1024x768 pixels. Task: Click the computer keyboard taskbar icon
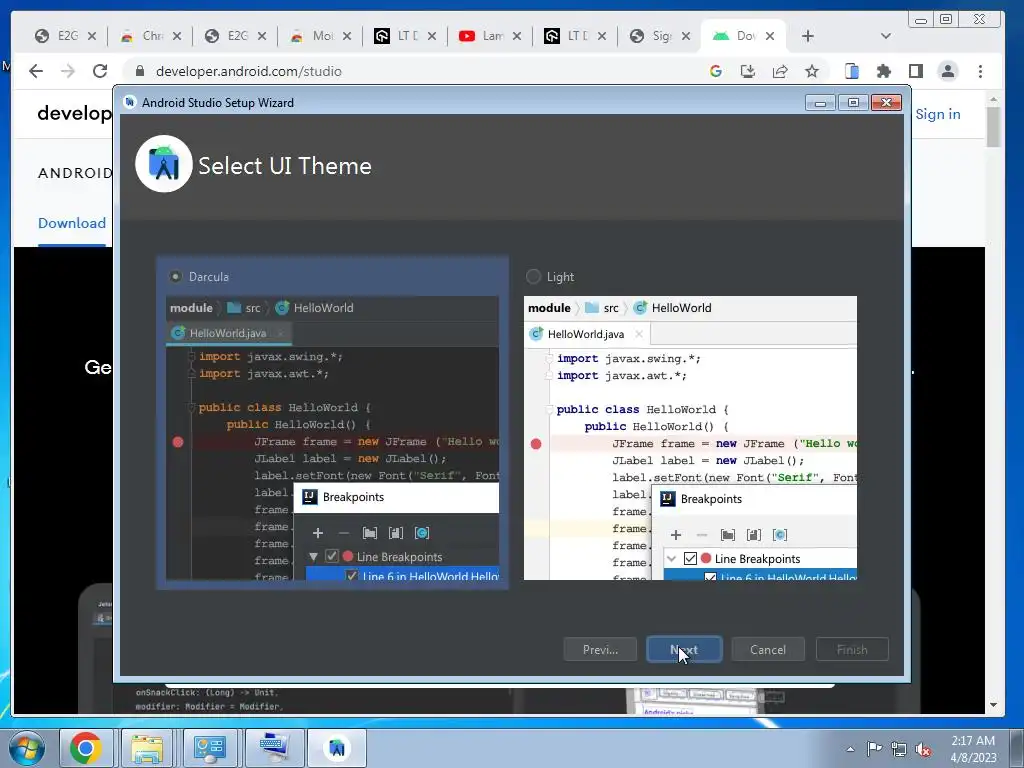coord(274,748)
